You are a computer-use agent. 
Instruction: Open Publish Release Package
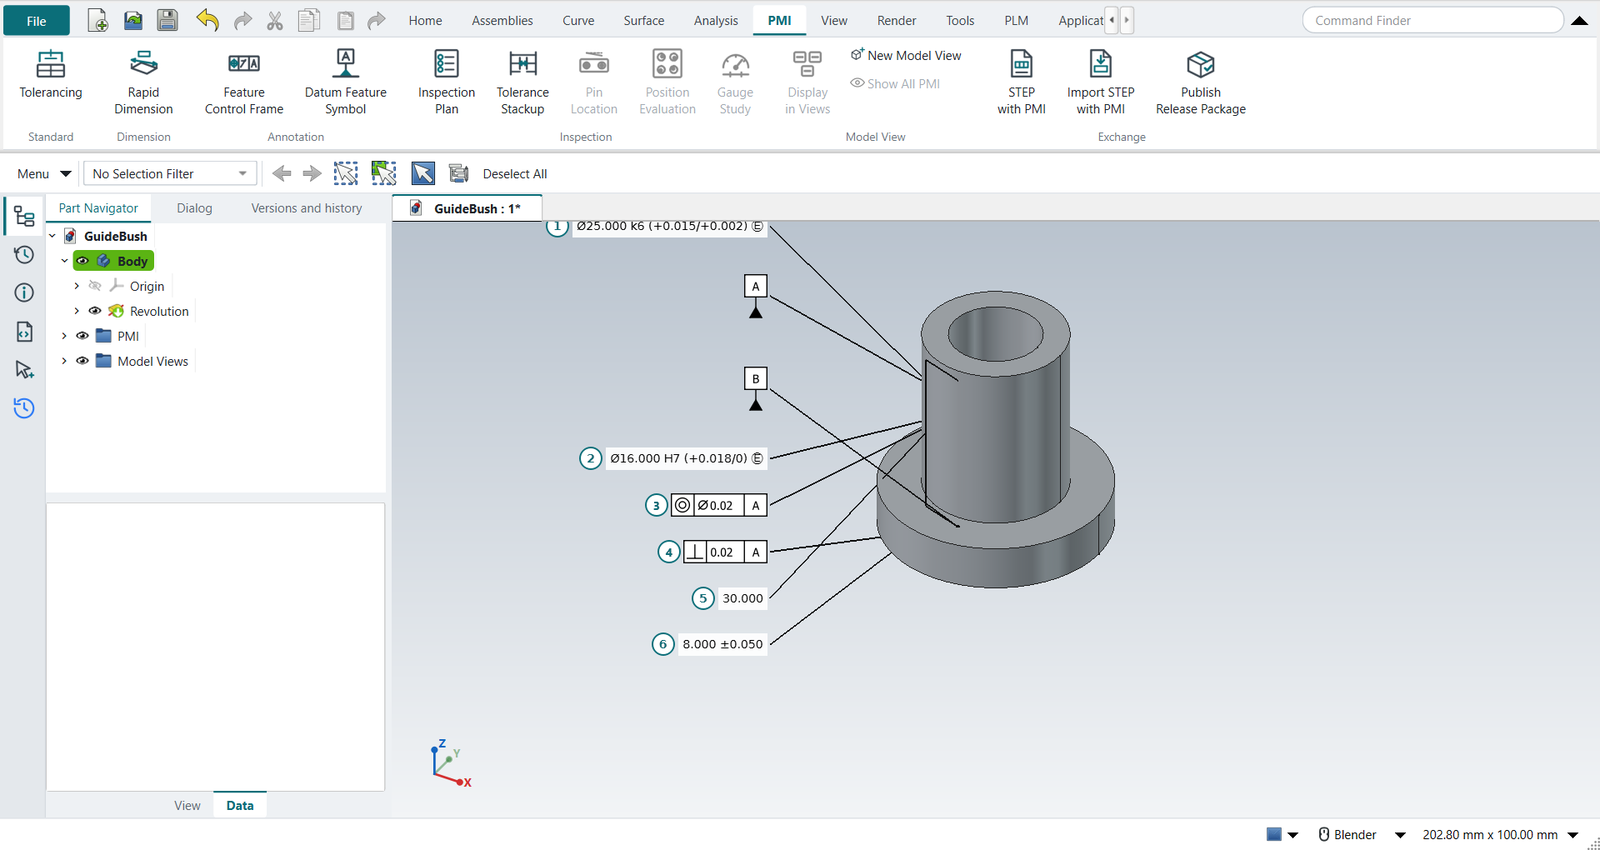point(1200,82)
